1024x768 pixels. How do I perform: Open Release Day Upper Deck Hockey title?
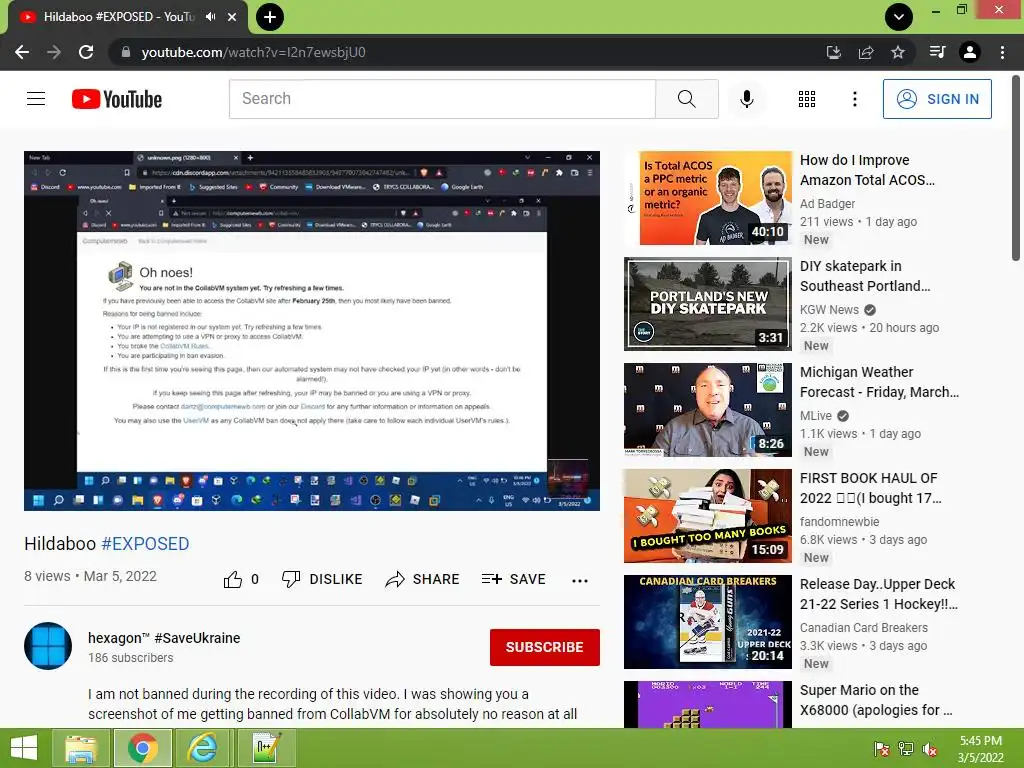point(879,594)
